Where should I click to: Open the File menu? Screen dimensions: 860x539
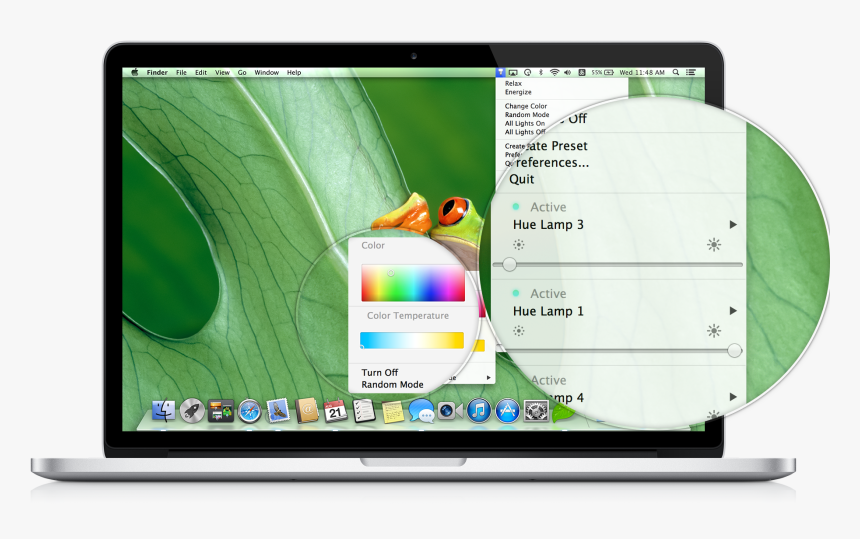[x=181, y=72]
